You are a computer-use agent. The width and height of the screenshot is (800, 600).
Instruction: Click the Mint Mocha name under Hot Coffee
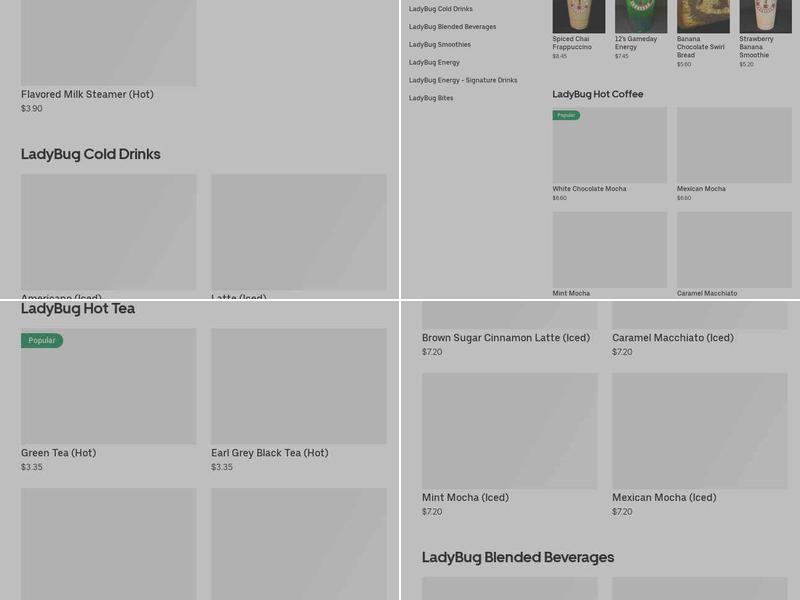(x=571, y=293)
